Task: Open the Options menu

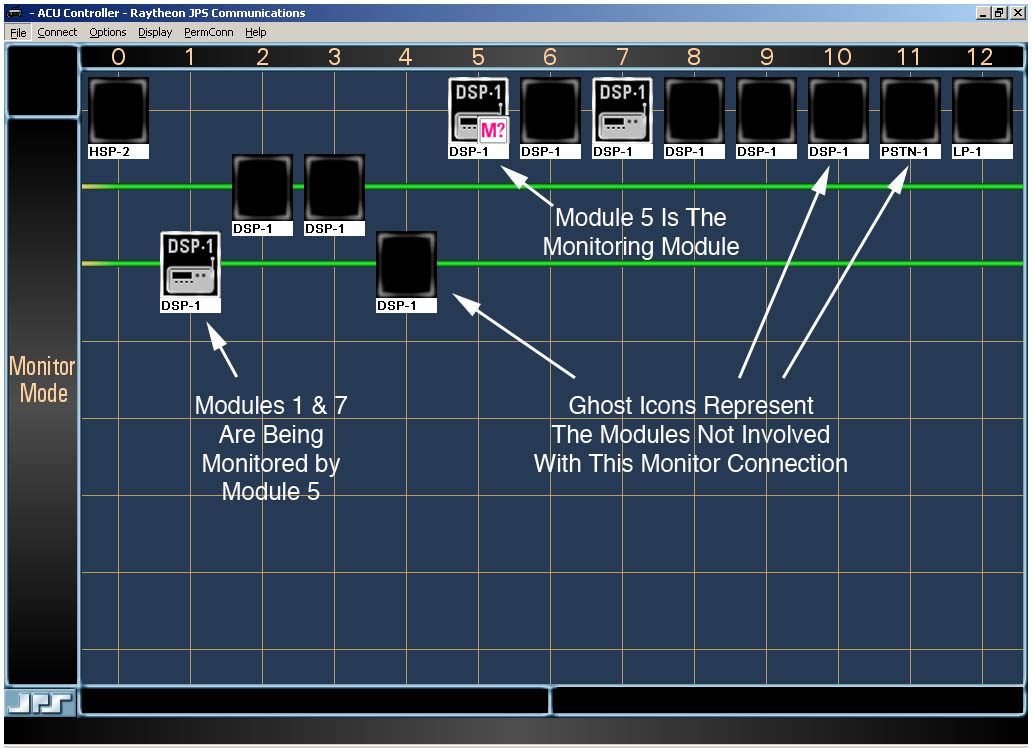Action: 108,32
